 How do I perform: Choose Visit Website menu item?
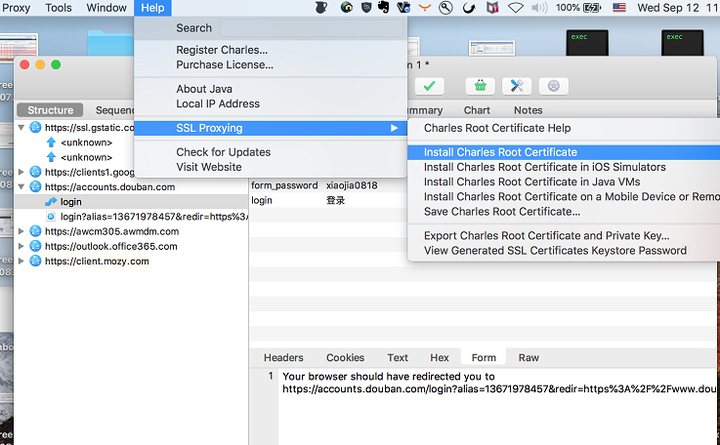(x=270, y=167)
